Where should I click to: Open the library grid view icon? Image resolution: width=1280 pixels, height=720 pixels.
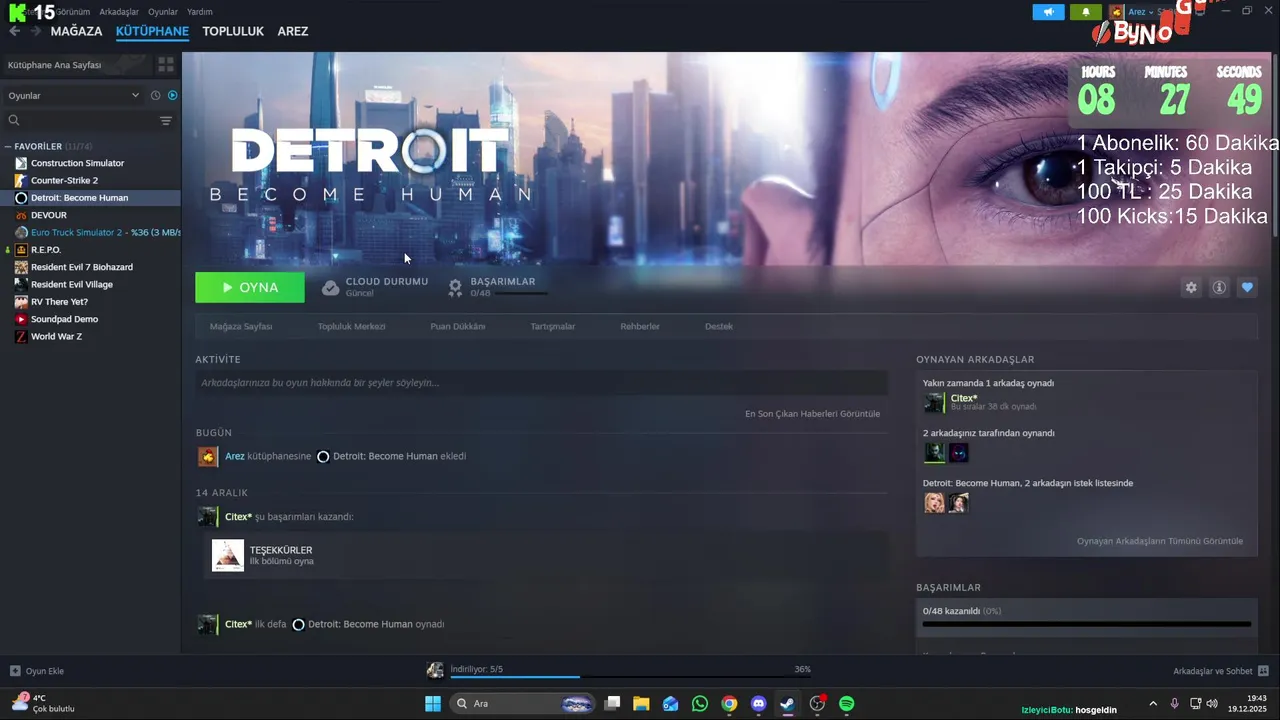[x=166, y=64]
